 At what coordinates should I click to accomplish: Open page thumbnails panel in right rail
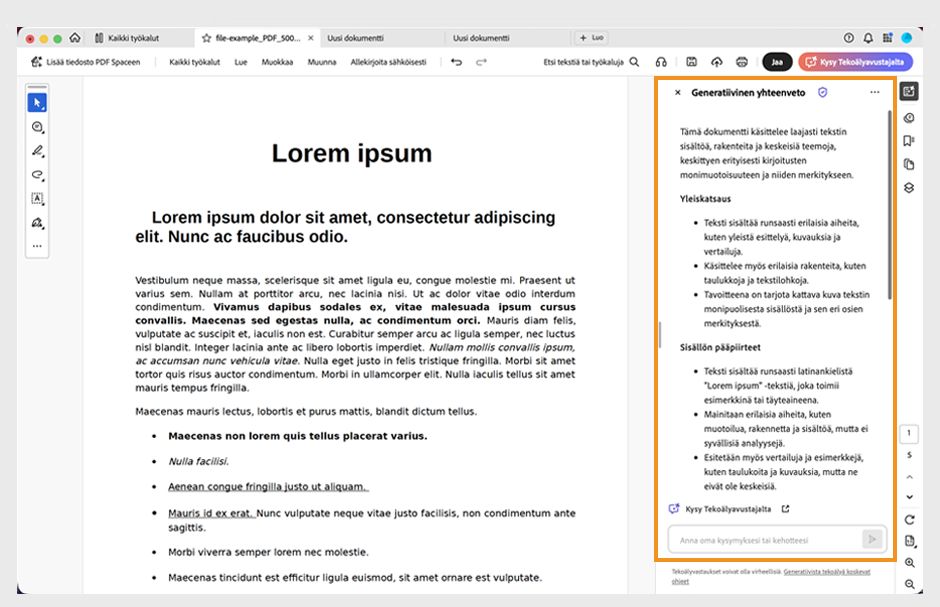click(909, 164)
